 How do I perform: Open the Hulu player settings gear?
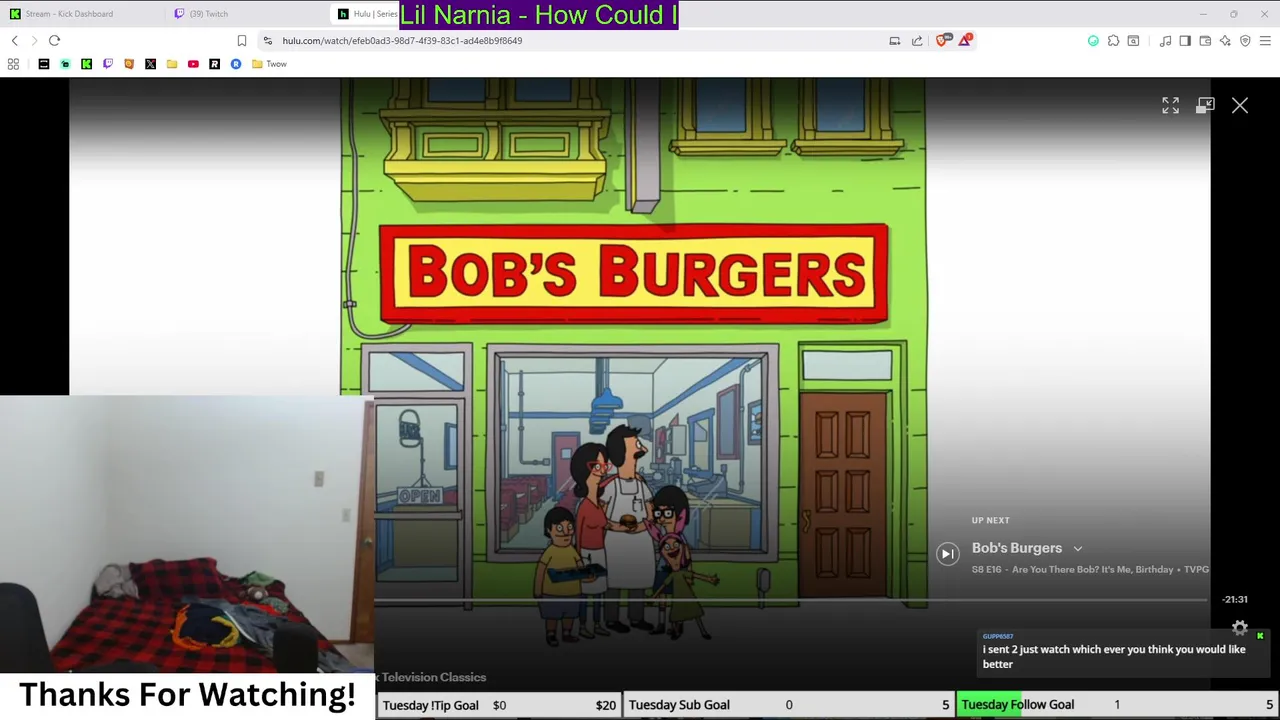(1240, 628)
